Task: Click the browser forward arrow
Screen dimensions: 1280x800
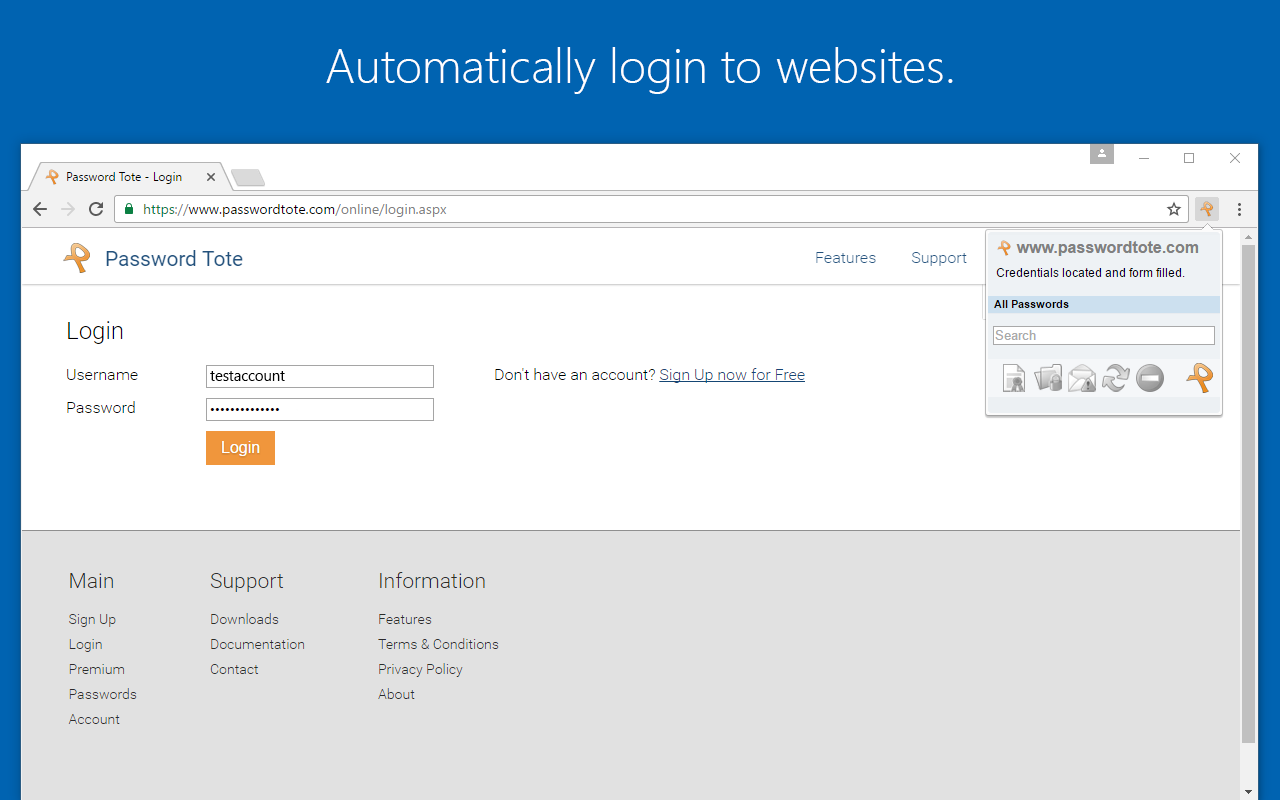Action: click(68, 209)
